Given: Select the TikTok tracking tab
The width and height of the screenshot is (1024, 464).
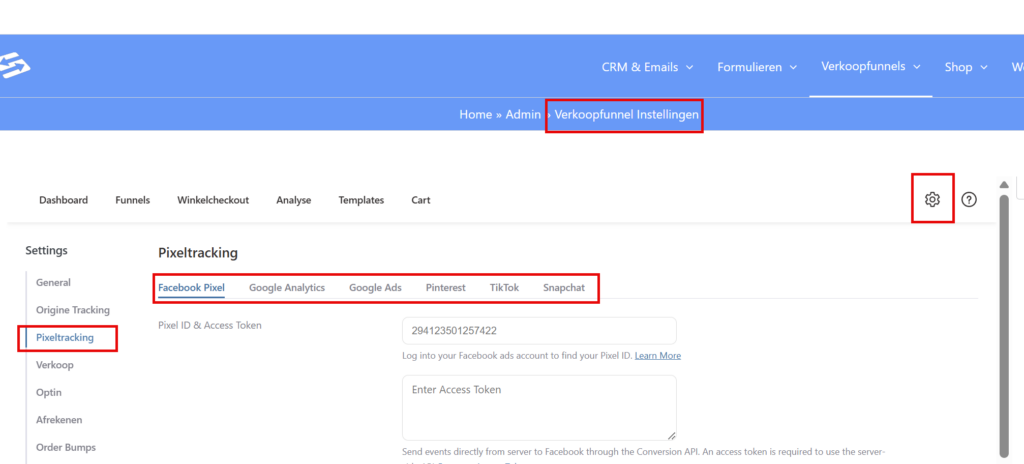Looking at the screenshot, I should 504,287.
